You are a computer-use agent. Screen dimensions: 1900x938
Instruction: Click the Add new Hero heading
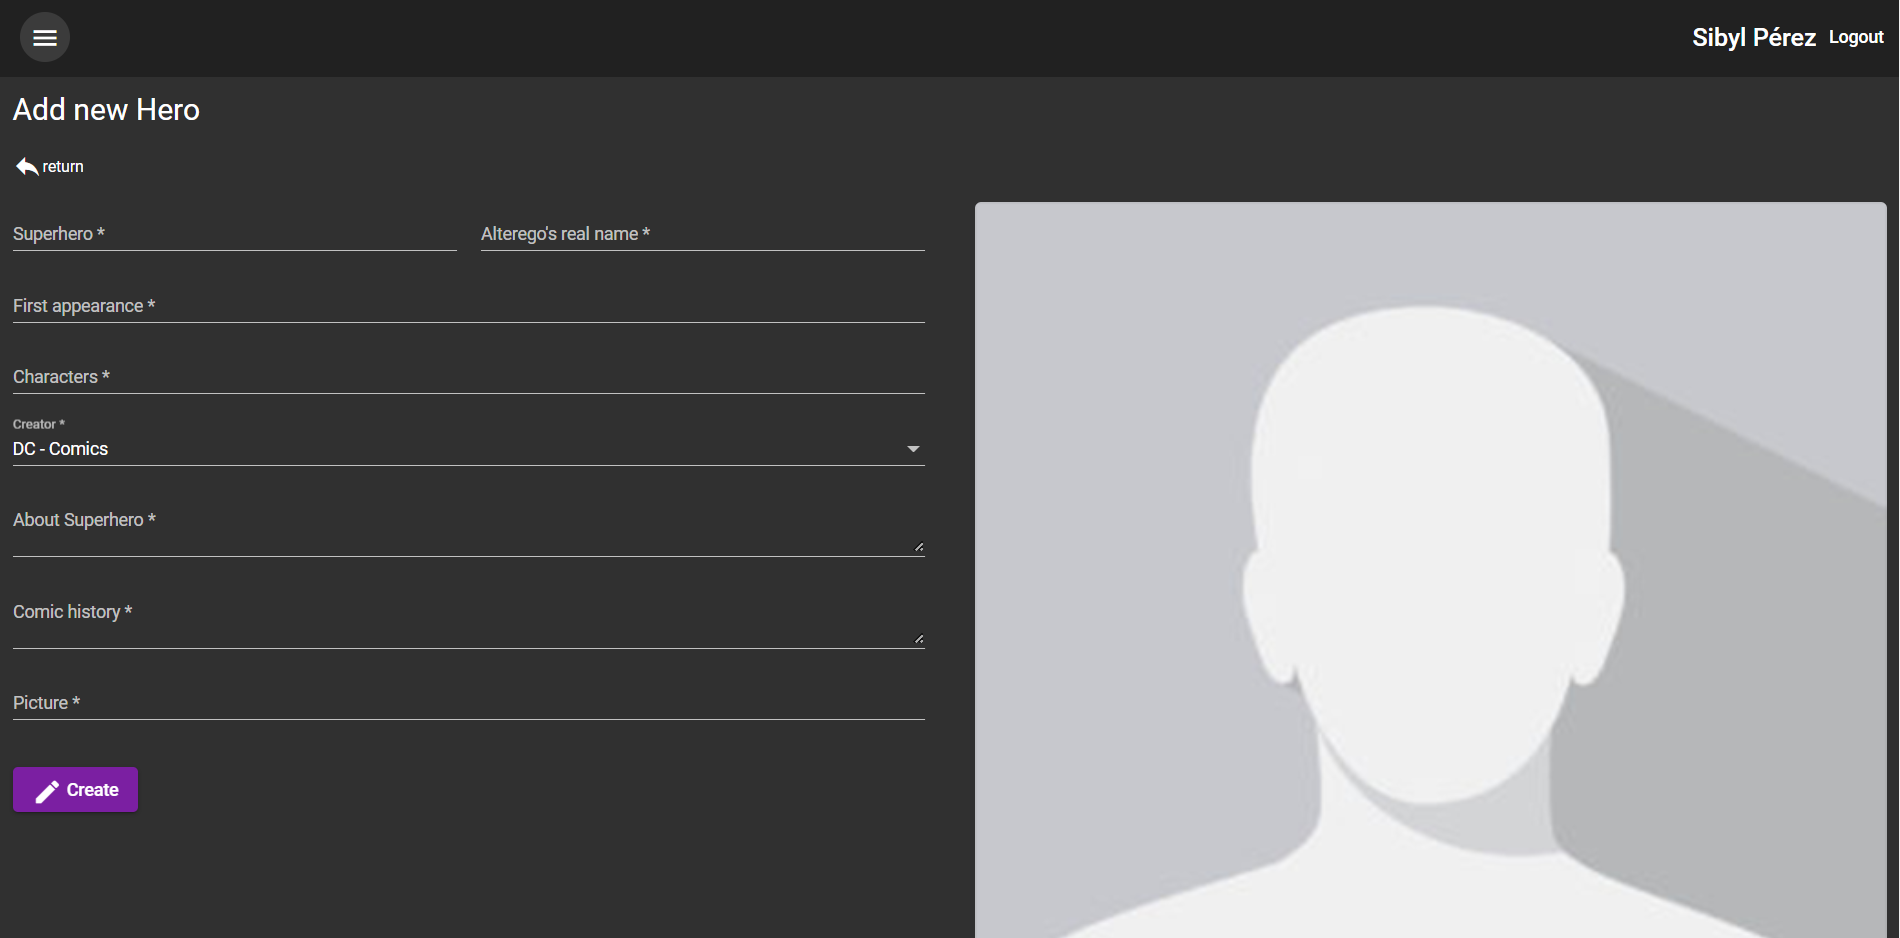point(106,109)
